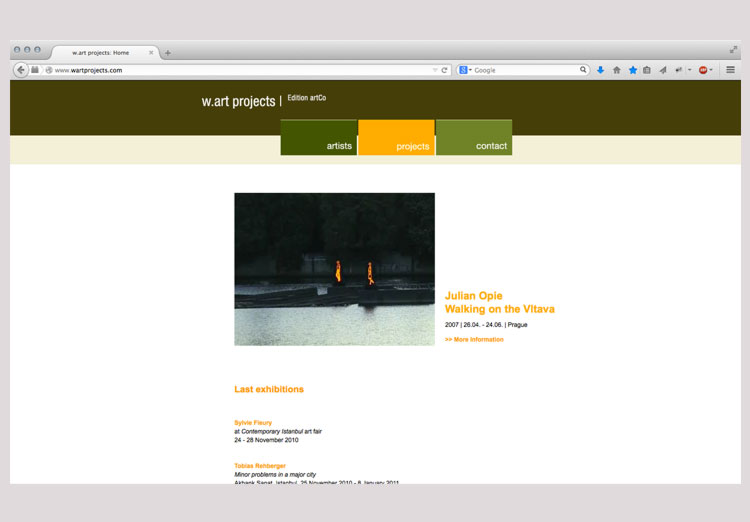Click the paper plane share icon
The image size is (750, 522).
[662, 70]
